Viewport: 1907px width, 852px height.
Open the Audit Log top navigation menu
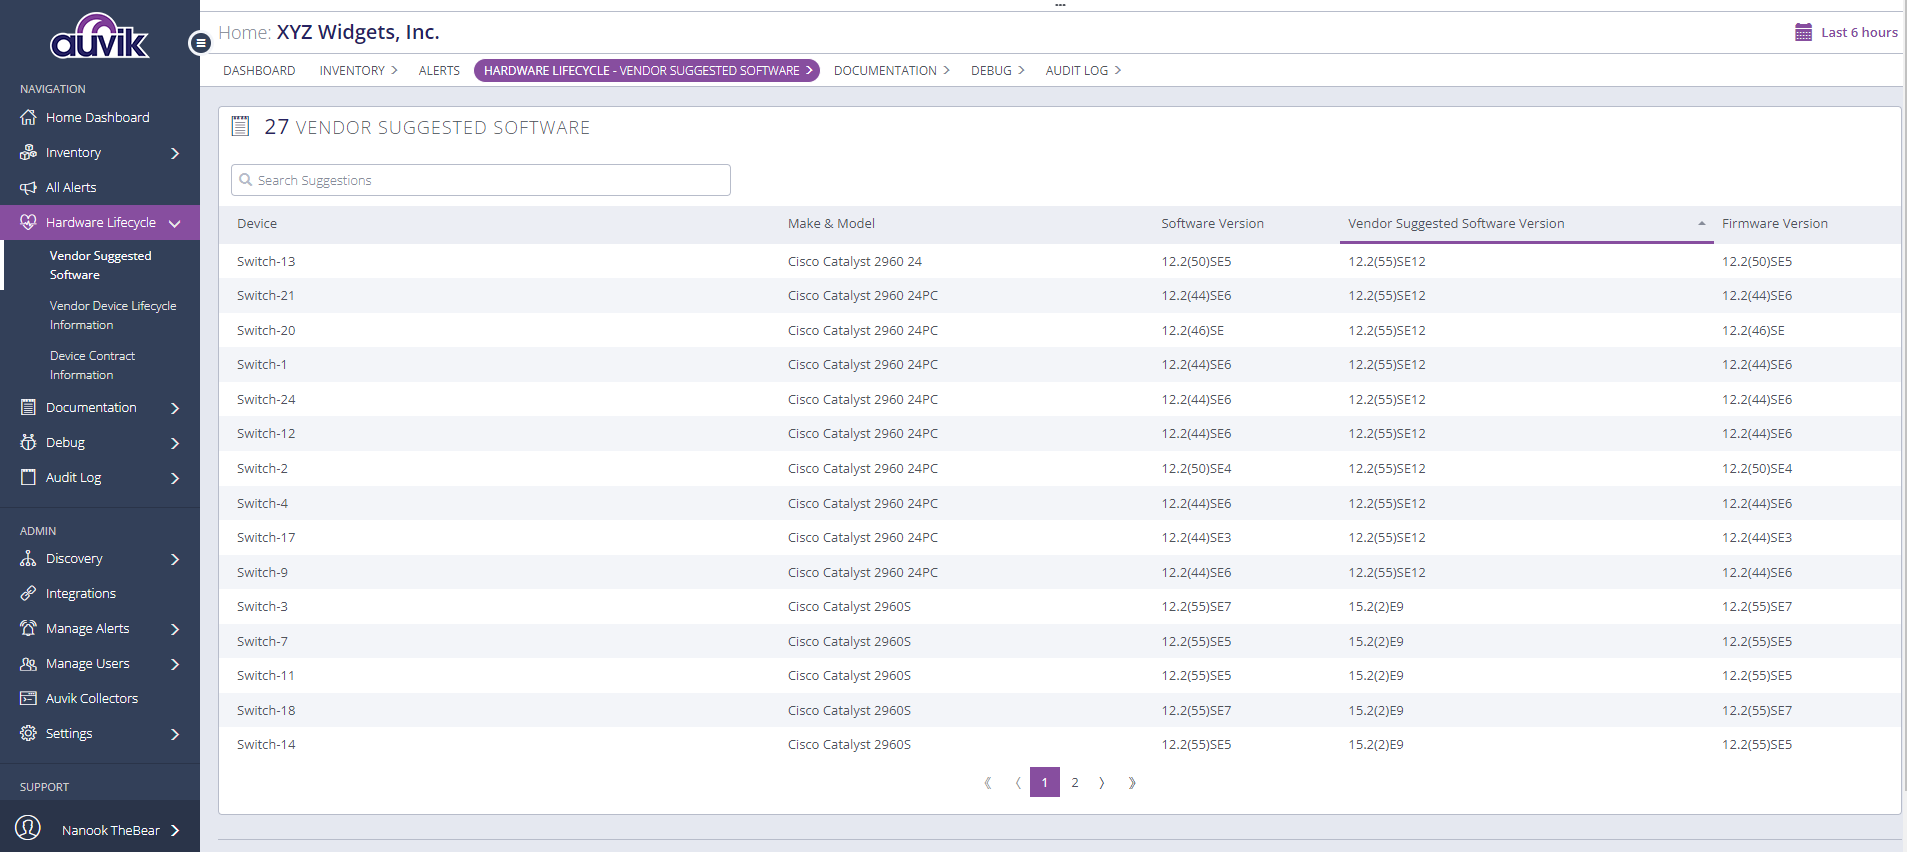coord(1083,70)
